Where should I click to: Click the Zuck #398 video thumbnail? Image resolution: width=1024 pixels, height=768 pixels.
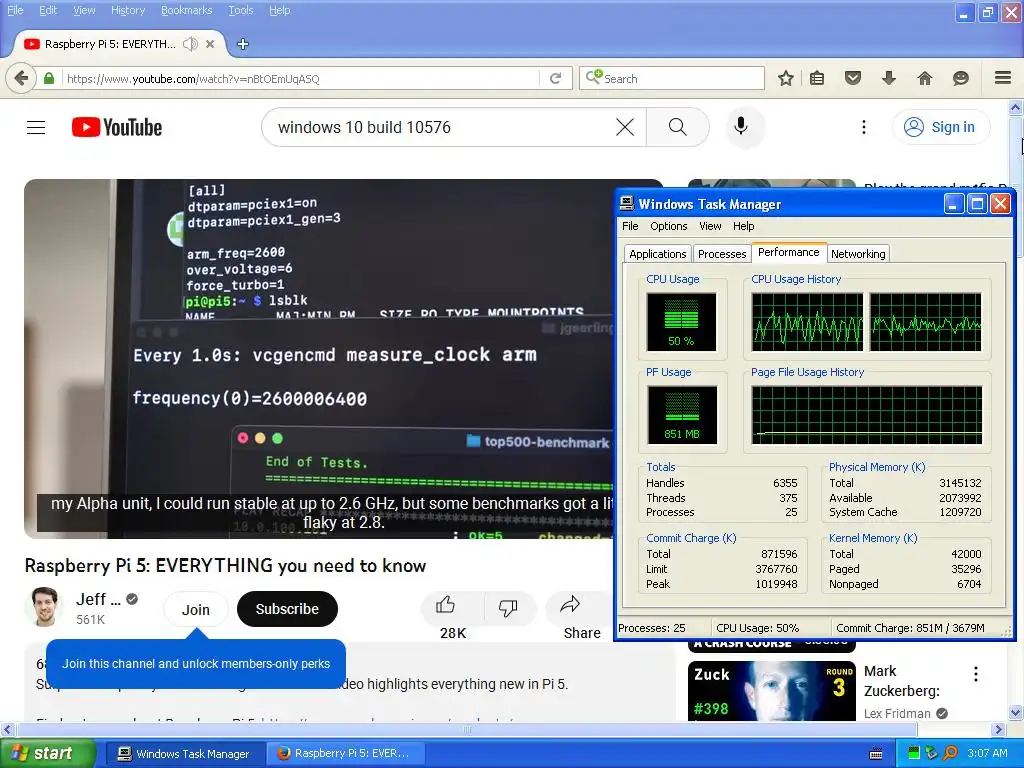(771, 691)
